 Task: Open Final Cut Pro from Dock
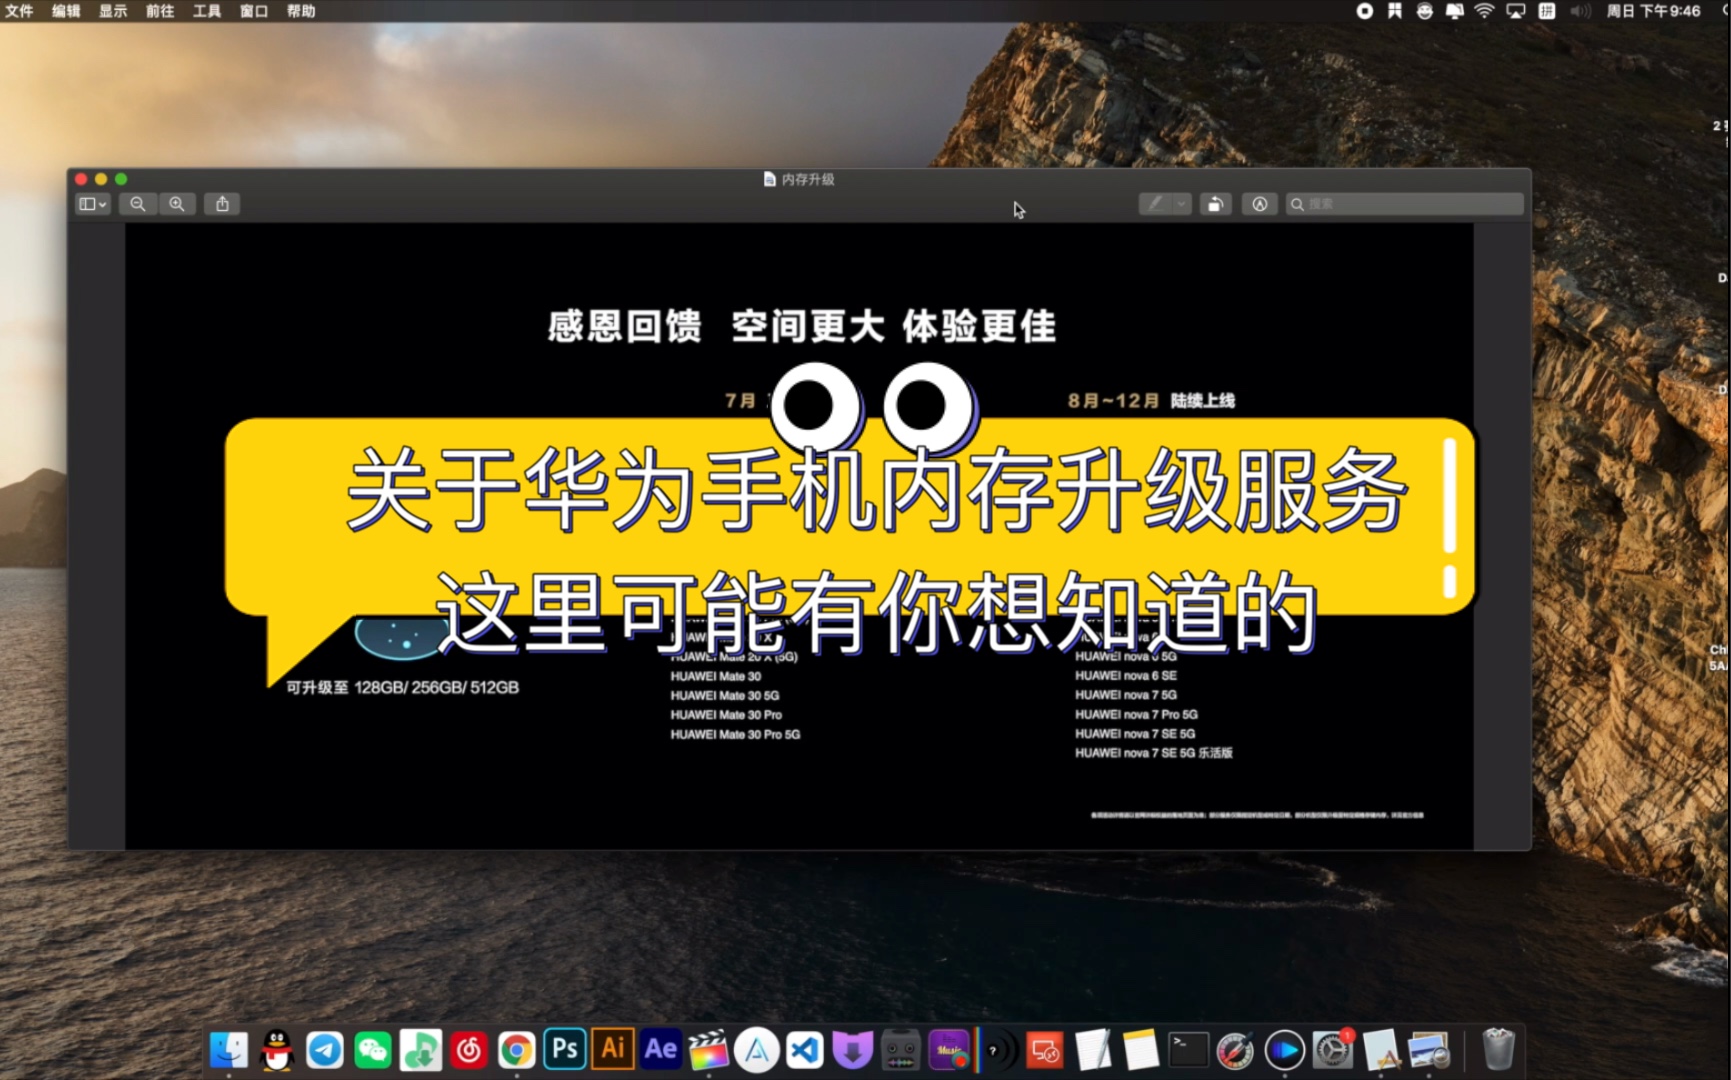pyautogui.click(x=709, y=1050)
